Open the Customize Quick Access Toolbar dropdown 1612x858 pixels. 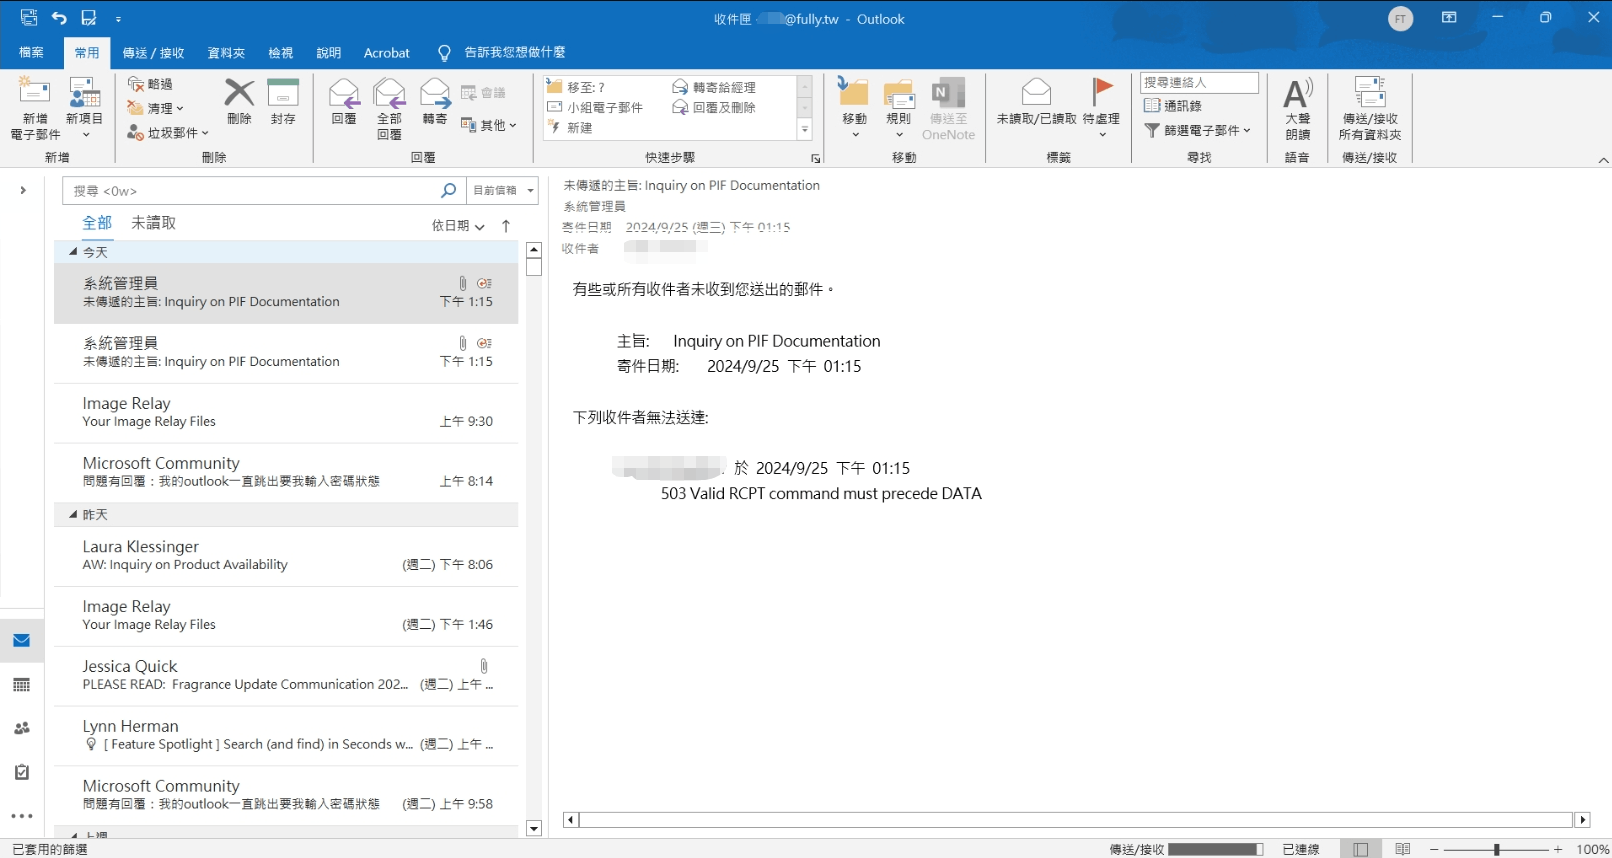pyautogui.click(x=118, y=19)
